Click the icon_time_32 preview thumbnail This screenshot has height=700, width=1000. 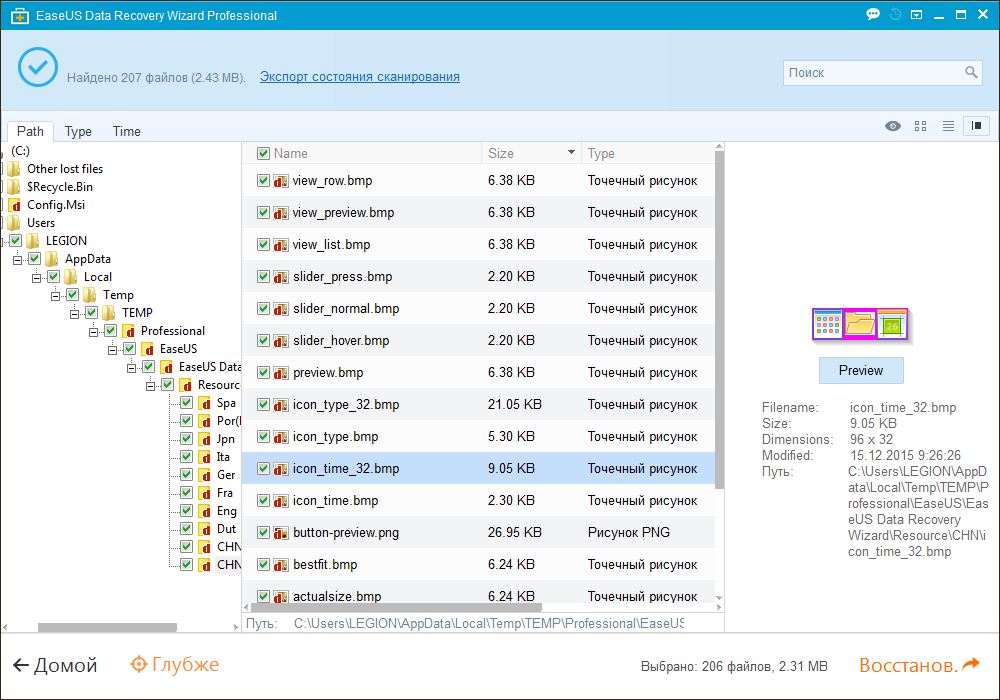[860, 325]
